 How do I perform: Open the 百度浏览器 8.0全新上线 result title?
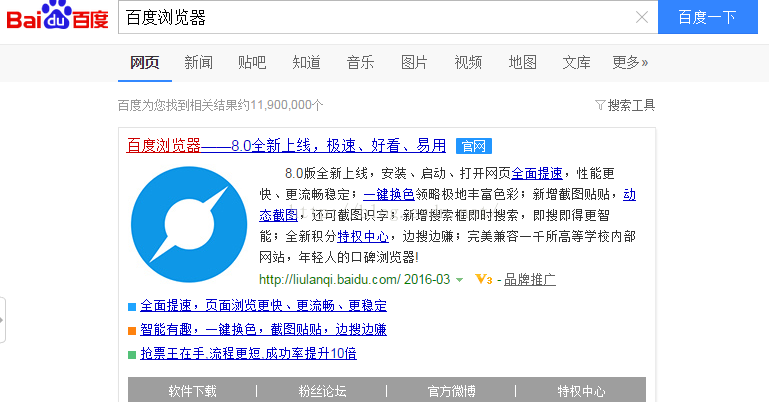click(286, 146)
